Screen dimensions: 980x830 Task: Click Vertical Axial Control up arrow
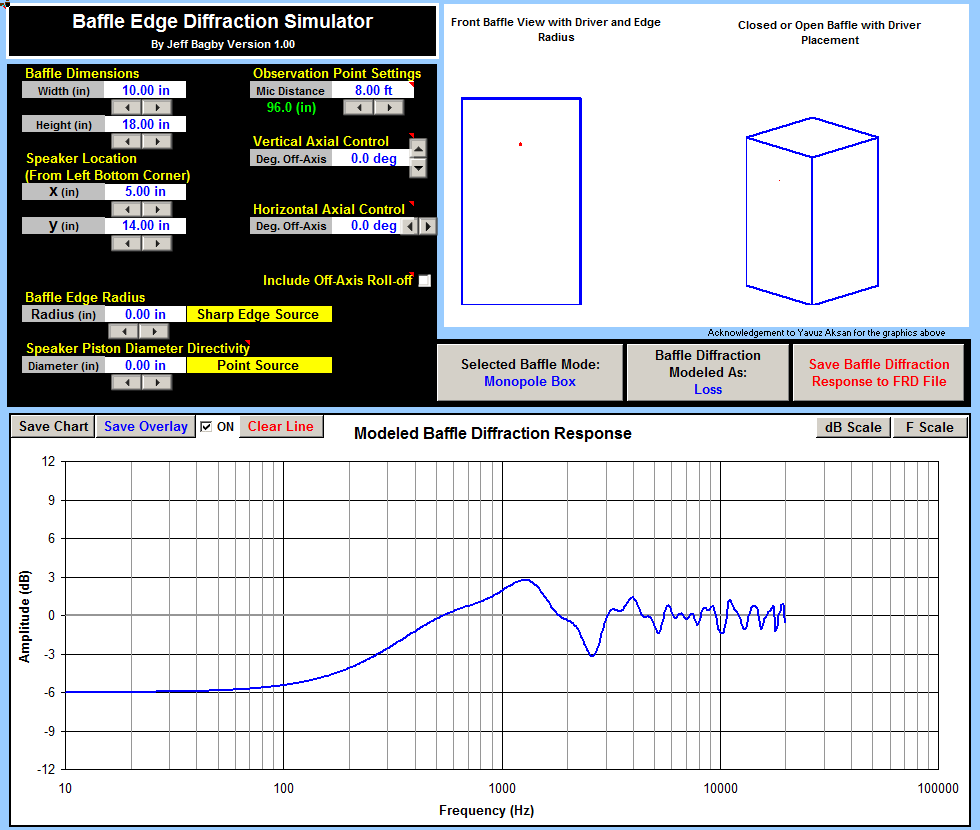[x=418, y=148]
